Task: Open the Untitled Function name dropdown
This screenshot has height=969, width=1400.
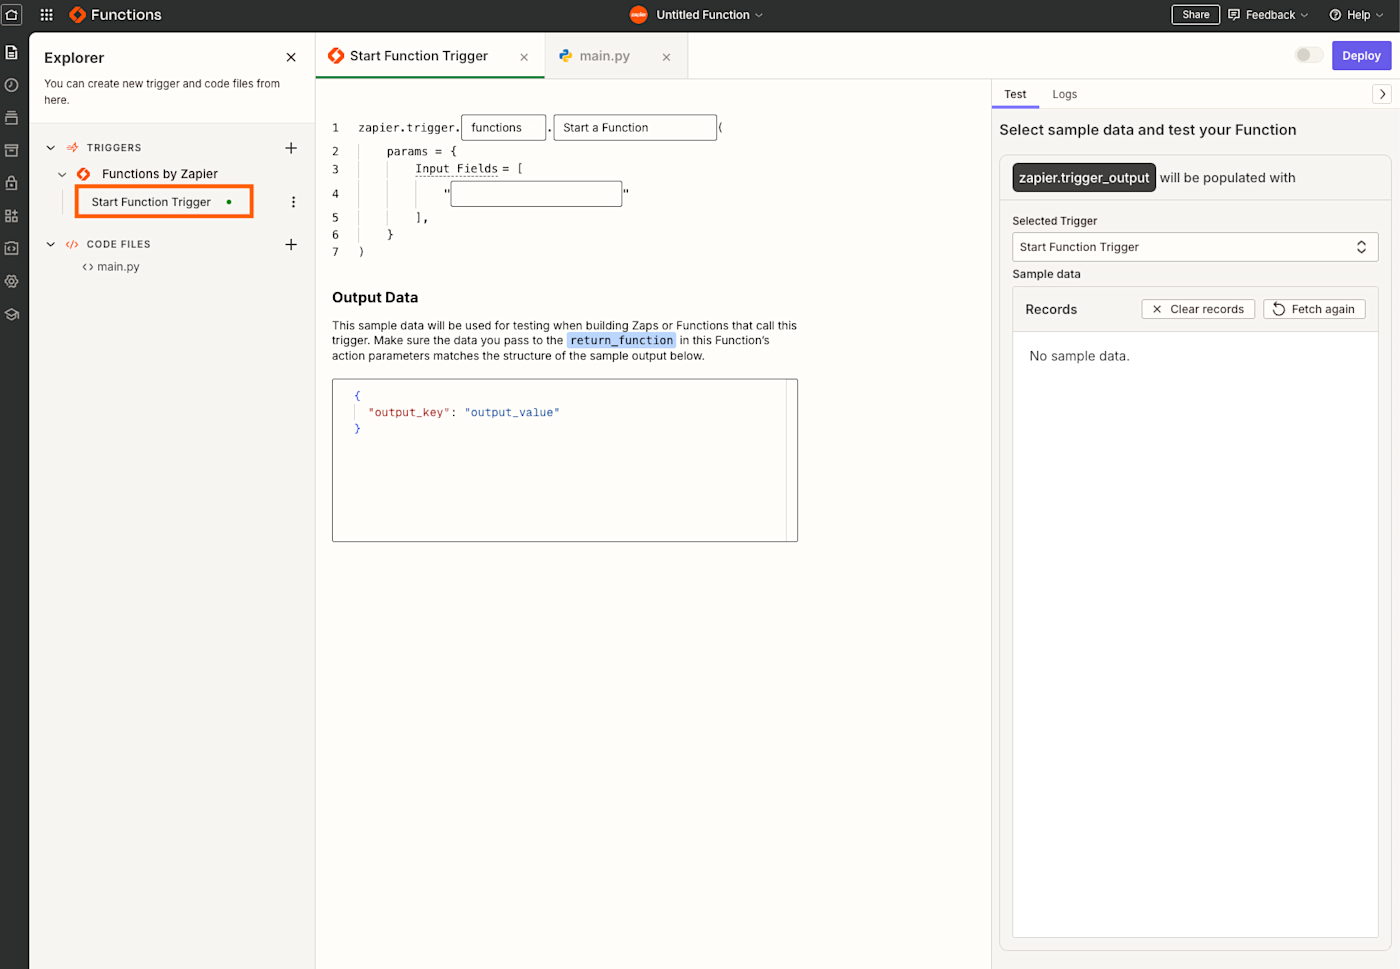Action: pos(709,15)
